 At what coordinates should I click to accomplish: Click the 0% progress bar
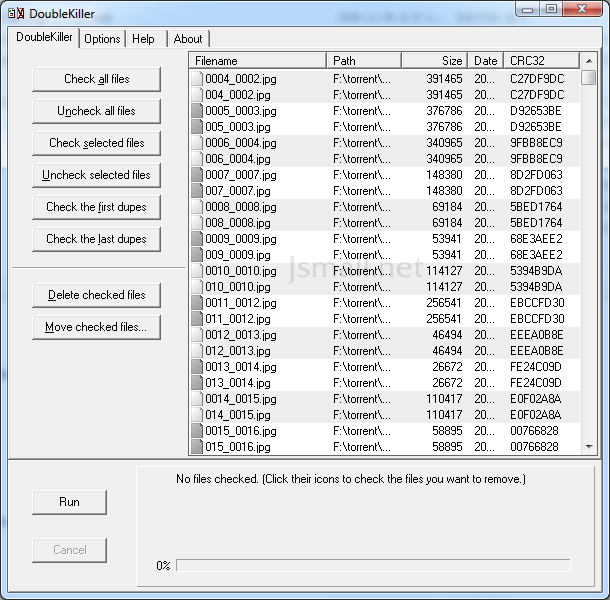(x=373, y=565)
